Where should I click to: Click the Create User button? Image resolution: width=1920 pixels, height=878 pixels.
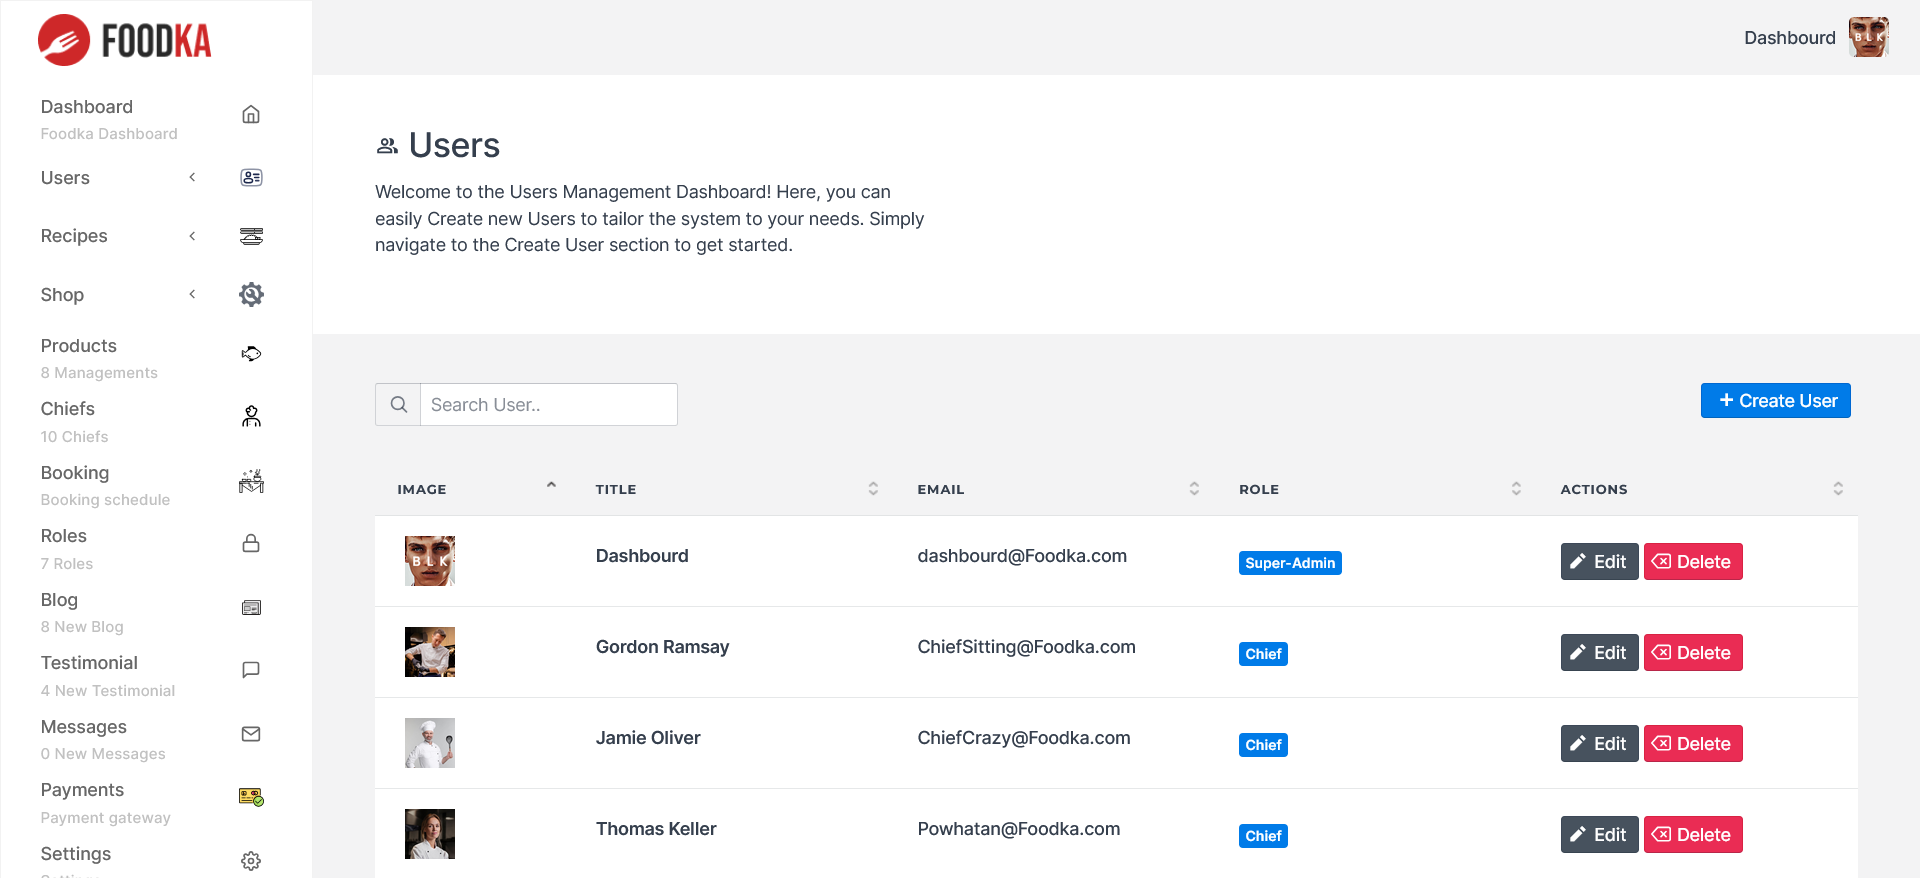pos(1775,401)
